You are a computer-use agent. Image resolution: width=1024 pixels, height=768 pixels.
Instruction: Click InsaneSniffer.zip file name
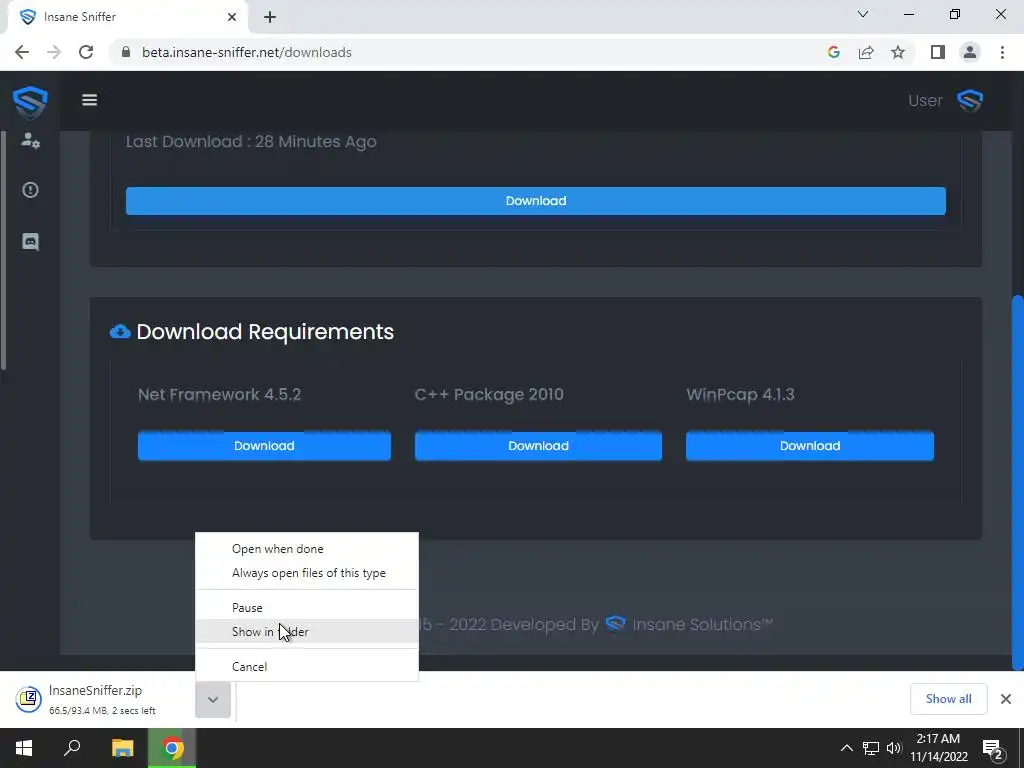(95, 690)
